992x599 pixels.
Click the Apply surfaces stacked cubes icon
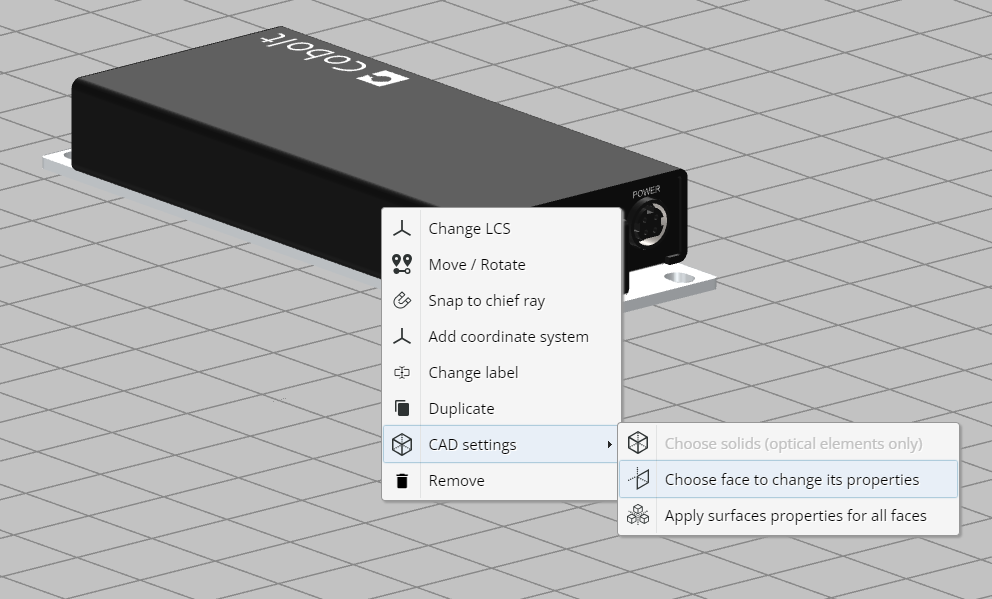tap(638, 515)
